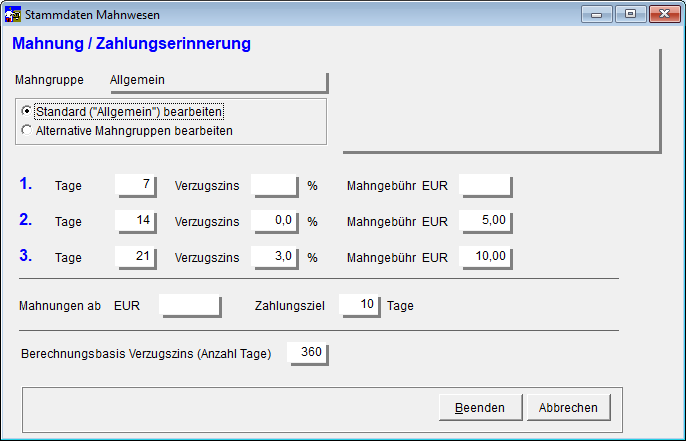Screen dimensions: 686x441
Task: Click the Zahlungsziel label
Action: pos(290,306)
